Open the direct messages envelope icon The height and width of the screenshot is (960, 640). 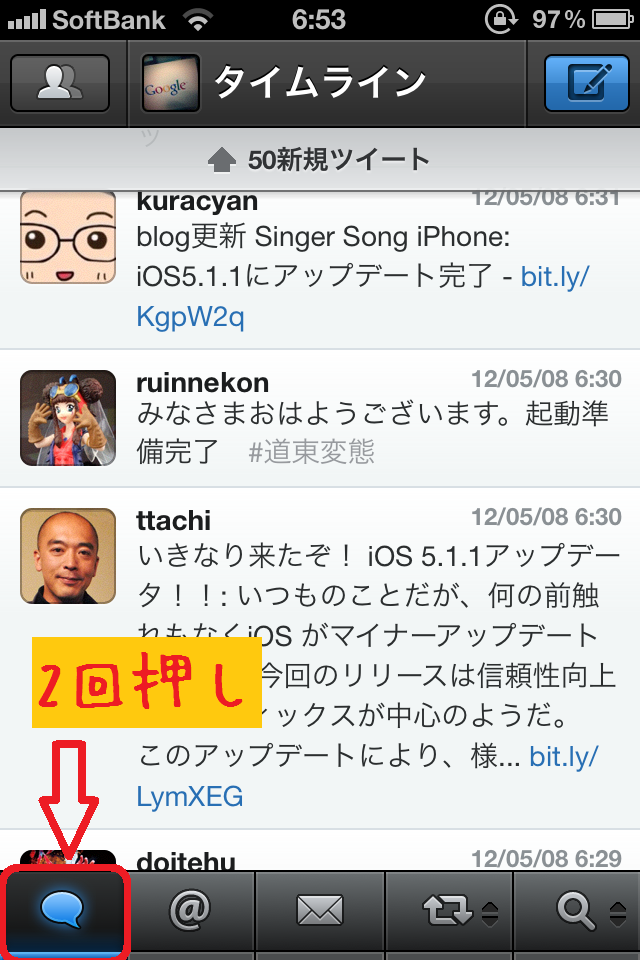(x=320, y=910)
